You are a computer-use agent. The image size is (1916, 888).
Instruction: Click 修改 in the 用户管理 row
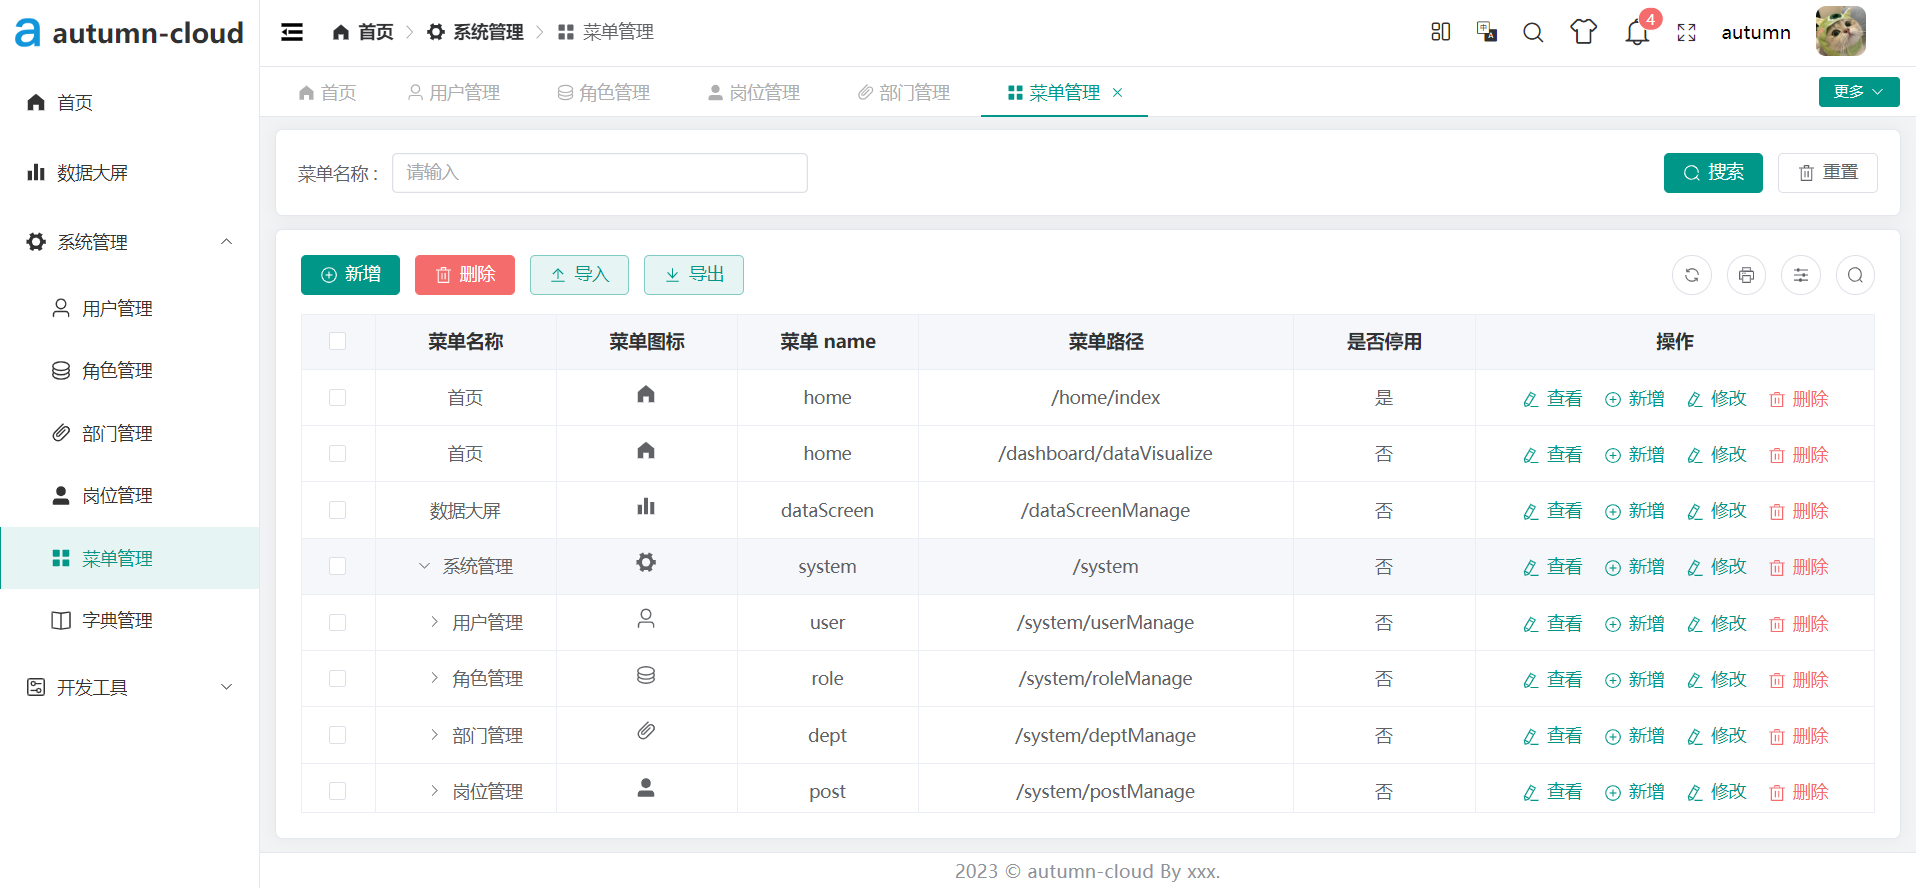point(1717,623)
